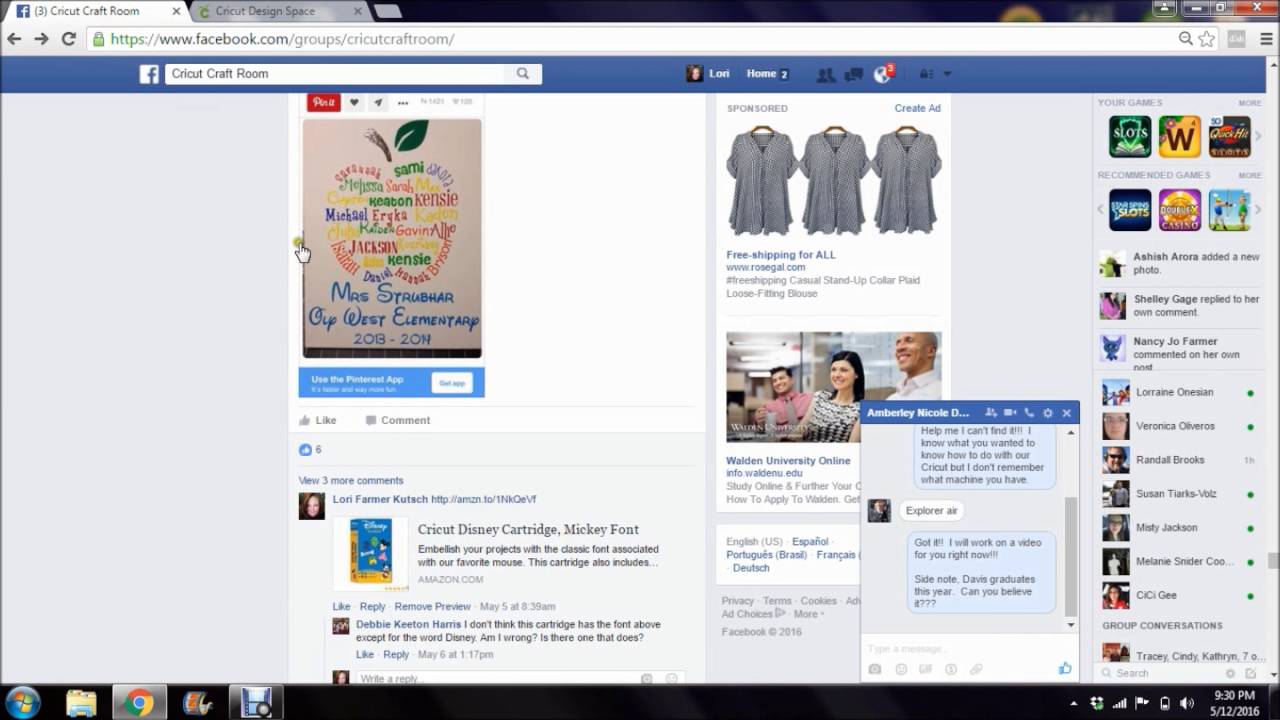This screenshot has width=1280, height=720.
Task: Open the Cricut Disney Cartridge, Mickey Font preview
Action: pos(528,530)
